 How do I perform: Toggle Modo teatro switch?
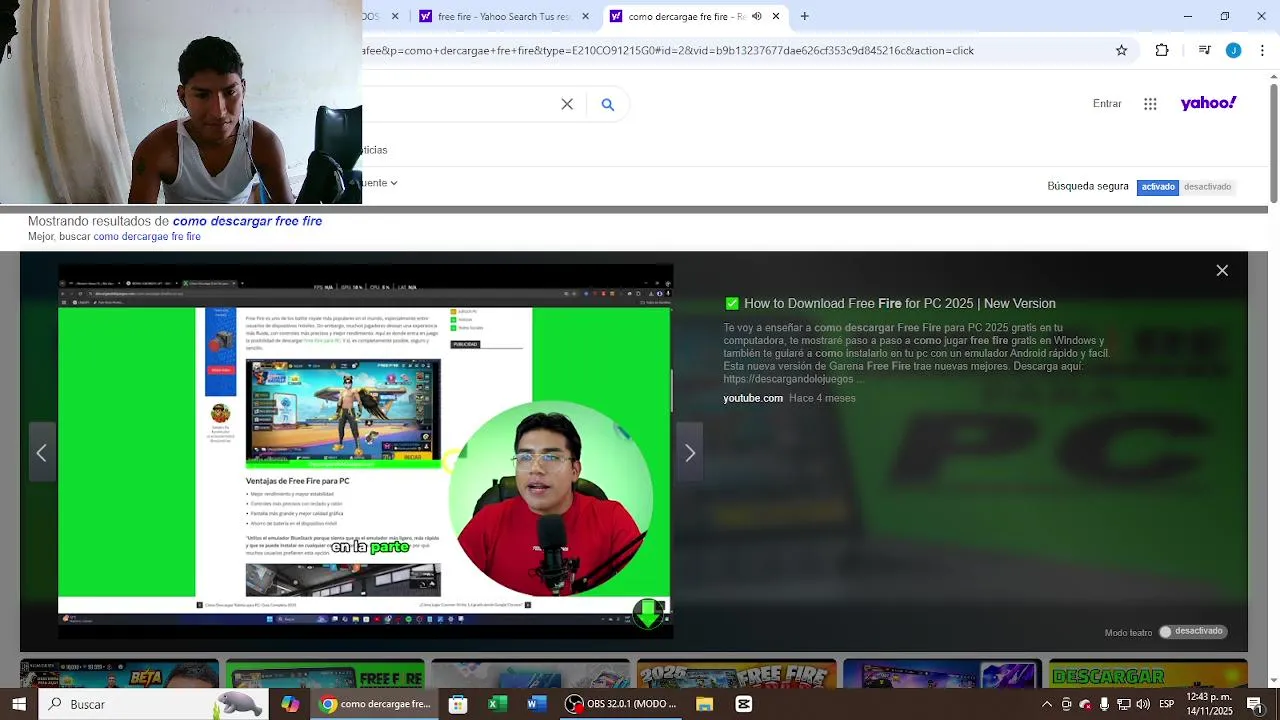[1193, 632]
